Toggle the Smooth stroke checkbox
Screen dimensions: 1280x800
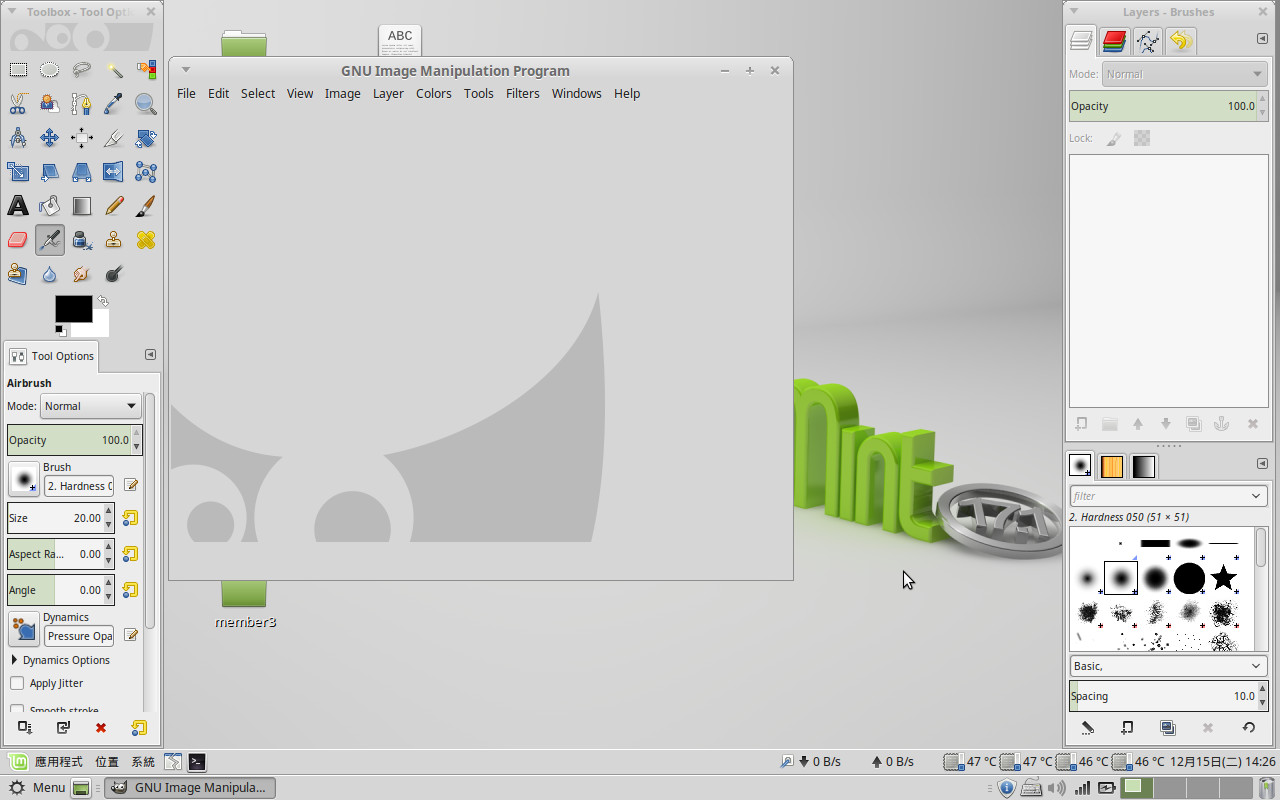pos(17,710)
